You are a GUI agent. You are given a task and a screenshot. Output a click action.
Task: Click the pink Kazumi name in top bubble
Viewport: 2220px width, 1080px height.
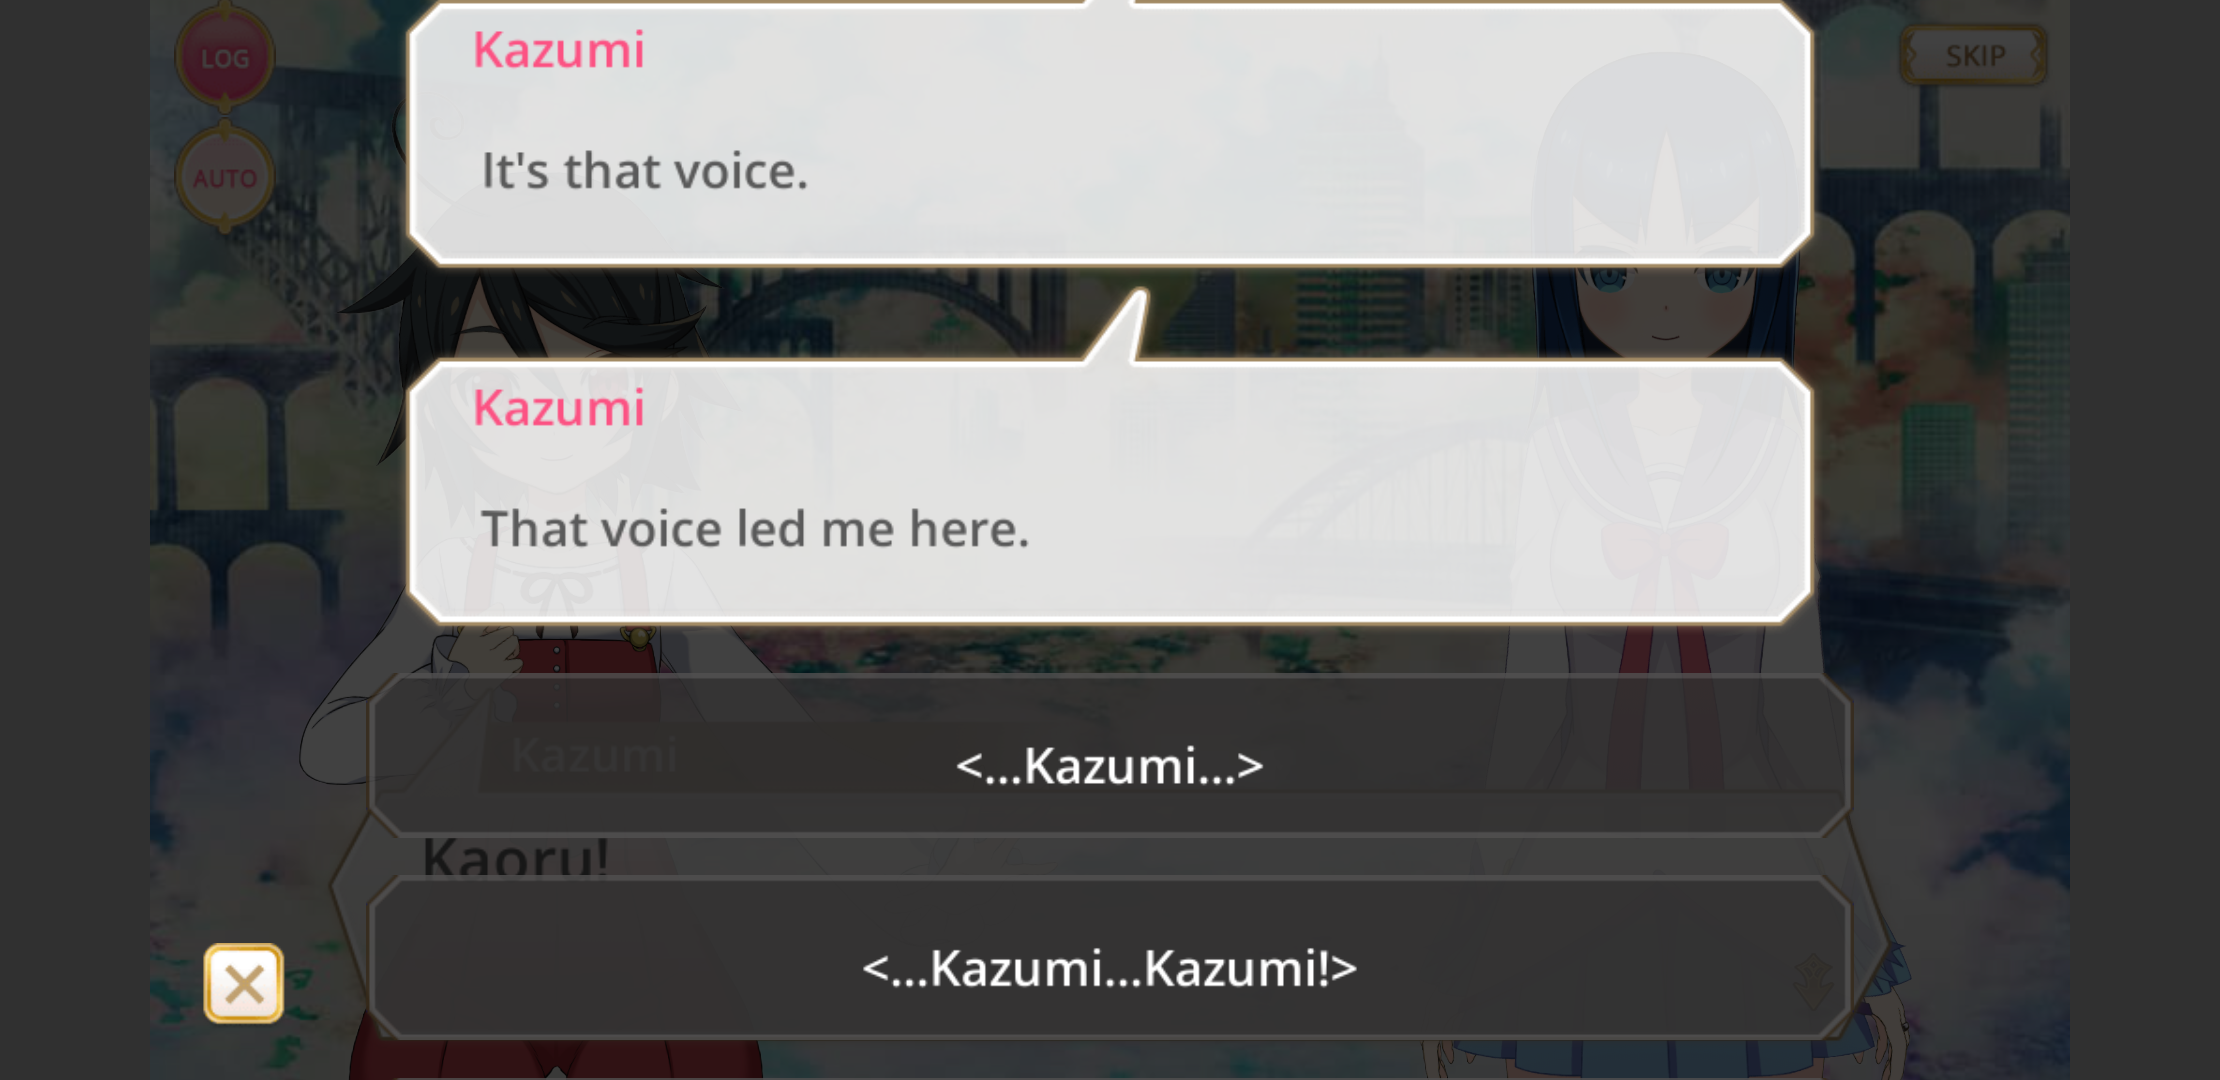tap(559, 49)
